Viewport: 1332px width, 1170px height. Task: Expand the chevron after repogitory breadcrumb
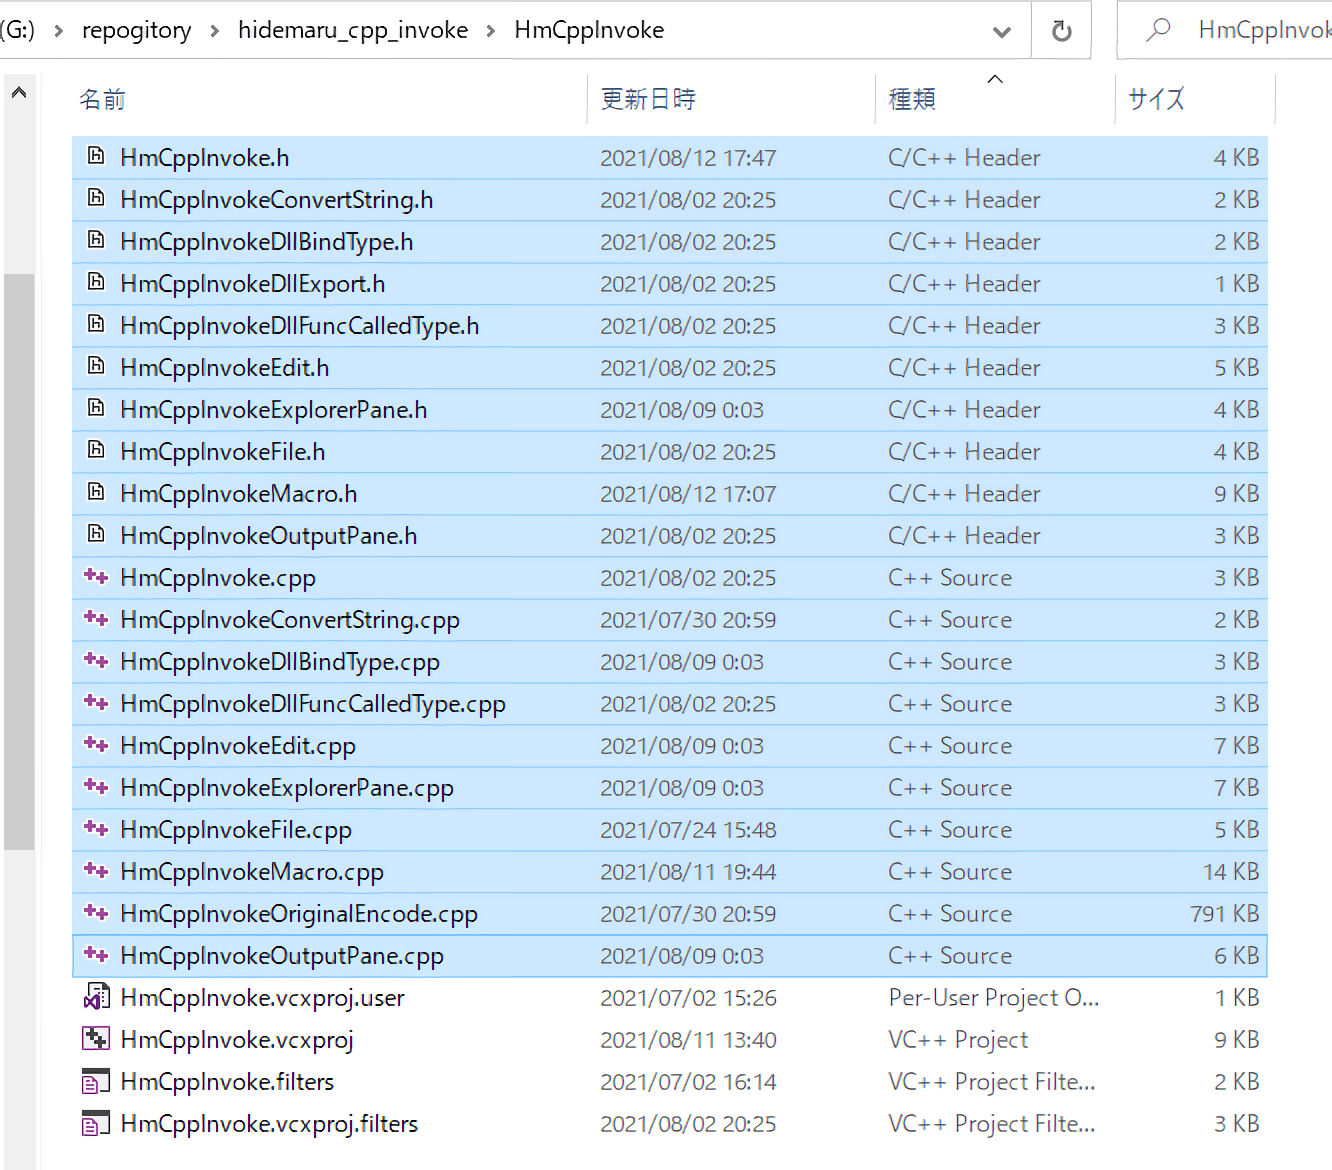tap(215, 31)
